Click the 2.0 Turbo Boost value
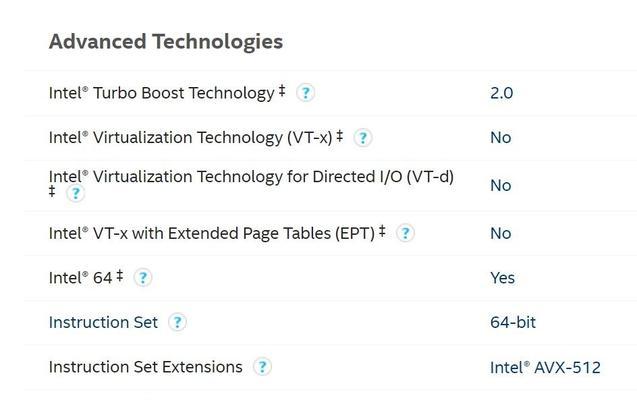The width and height of the screenshot is (637, 400). [x=501, y=93]
